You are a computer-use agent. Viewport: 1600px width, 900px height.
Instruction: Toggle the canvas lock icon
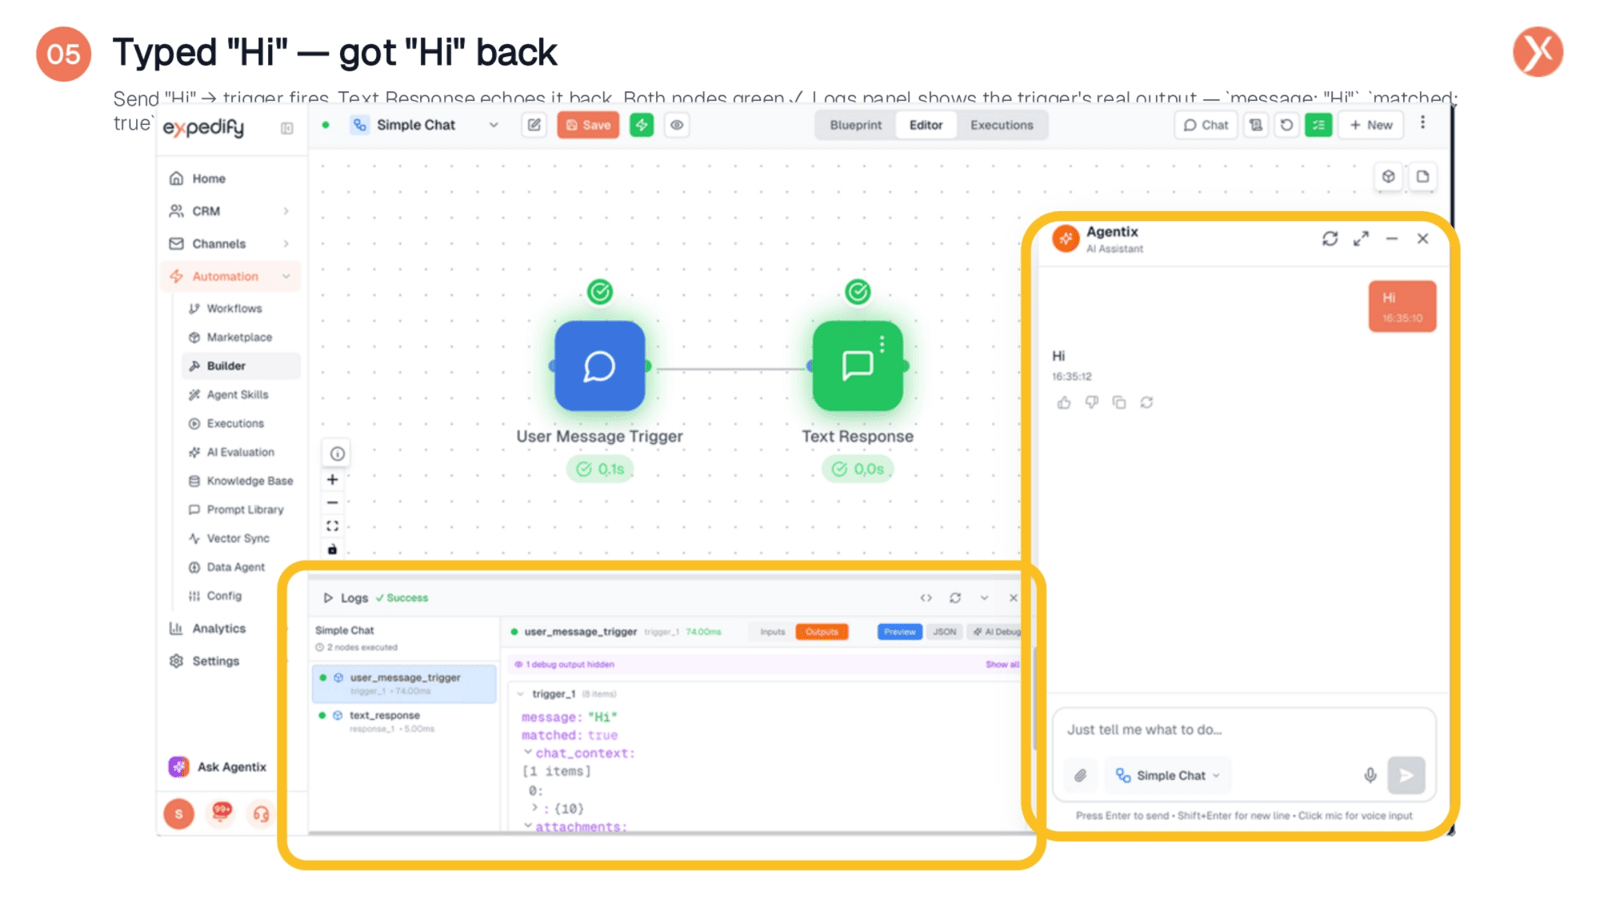click(x=332, y=549)
